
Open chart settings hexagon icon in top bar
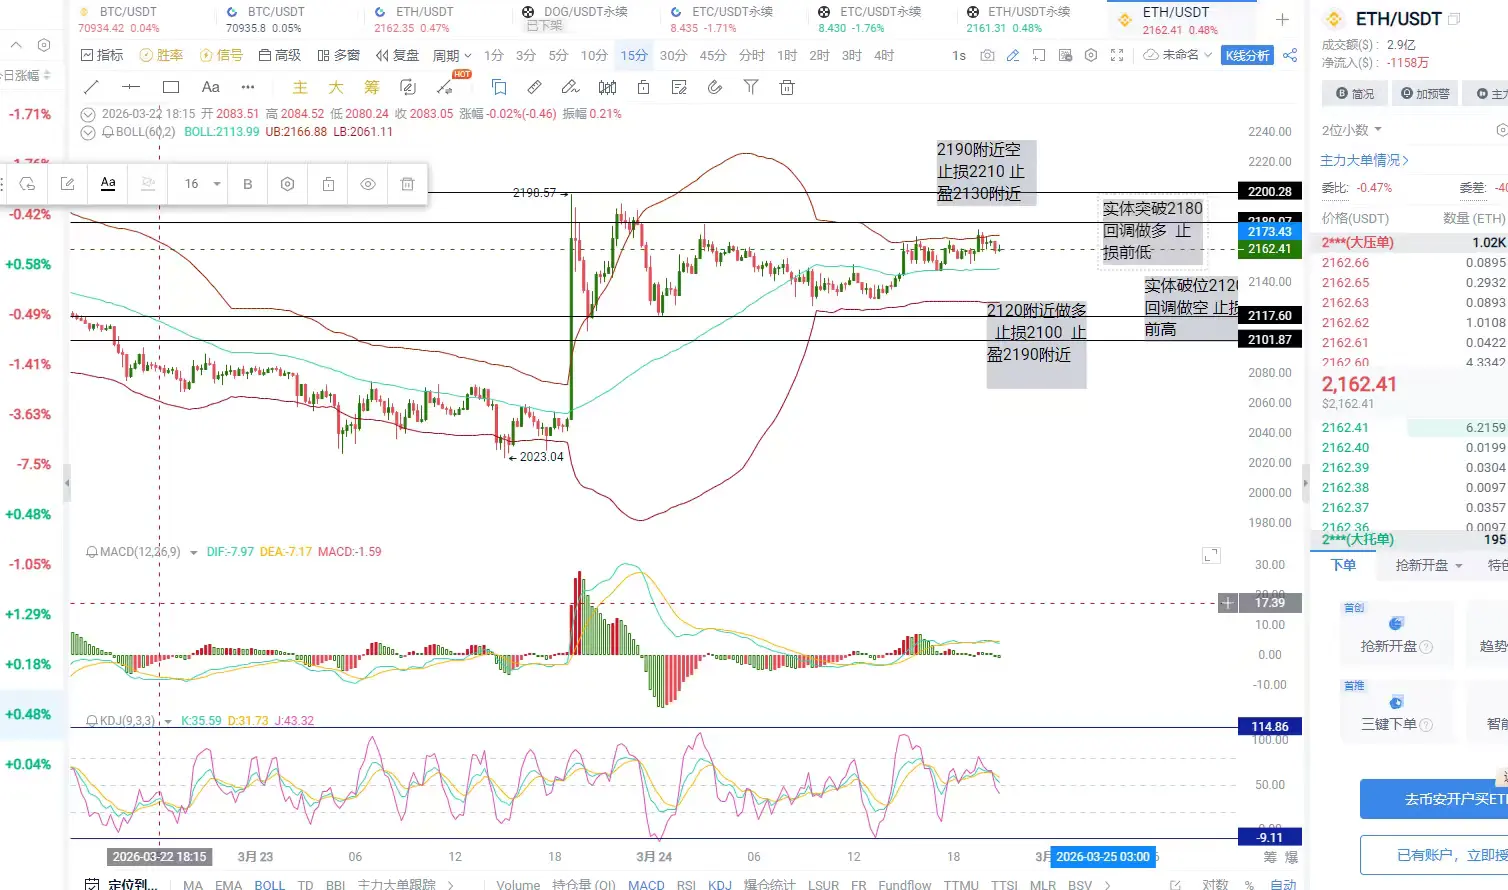(x=1091, y=55)
